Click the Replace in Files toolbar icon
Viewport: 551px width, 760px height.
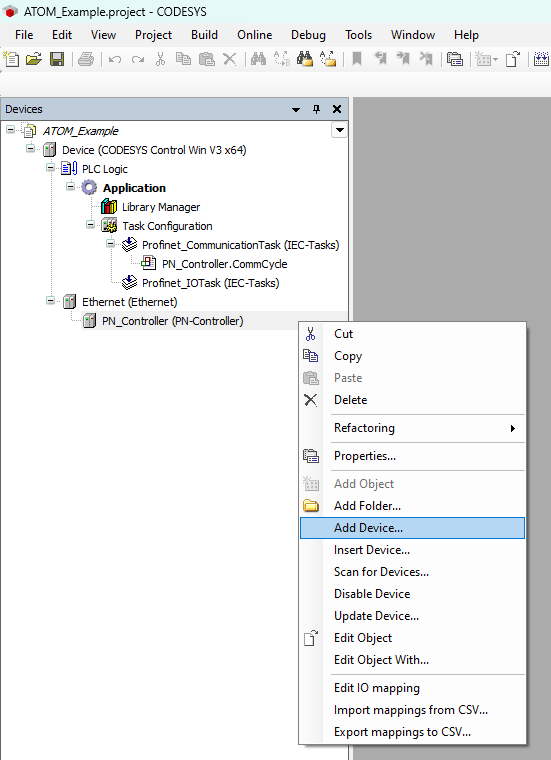click(328, 59)
